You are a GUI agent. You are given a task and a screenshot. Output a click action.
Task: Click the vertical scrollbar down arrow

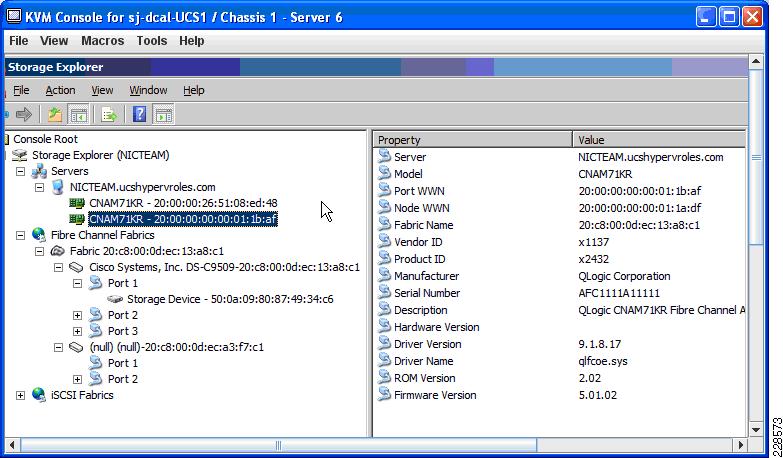coord(756,429)
